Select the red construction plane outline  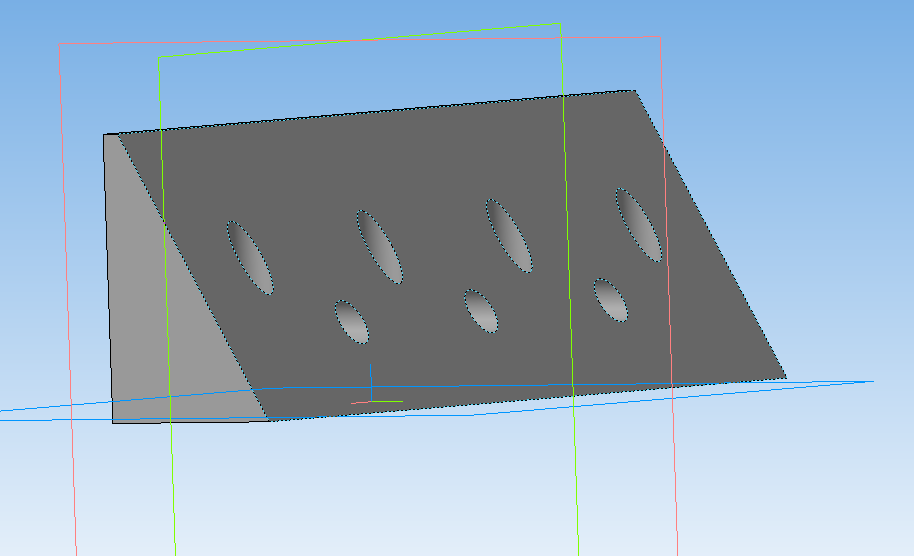[67, 300]
